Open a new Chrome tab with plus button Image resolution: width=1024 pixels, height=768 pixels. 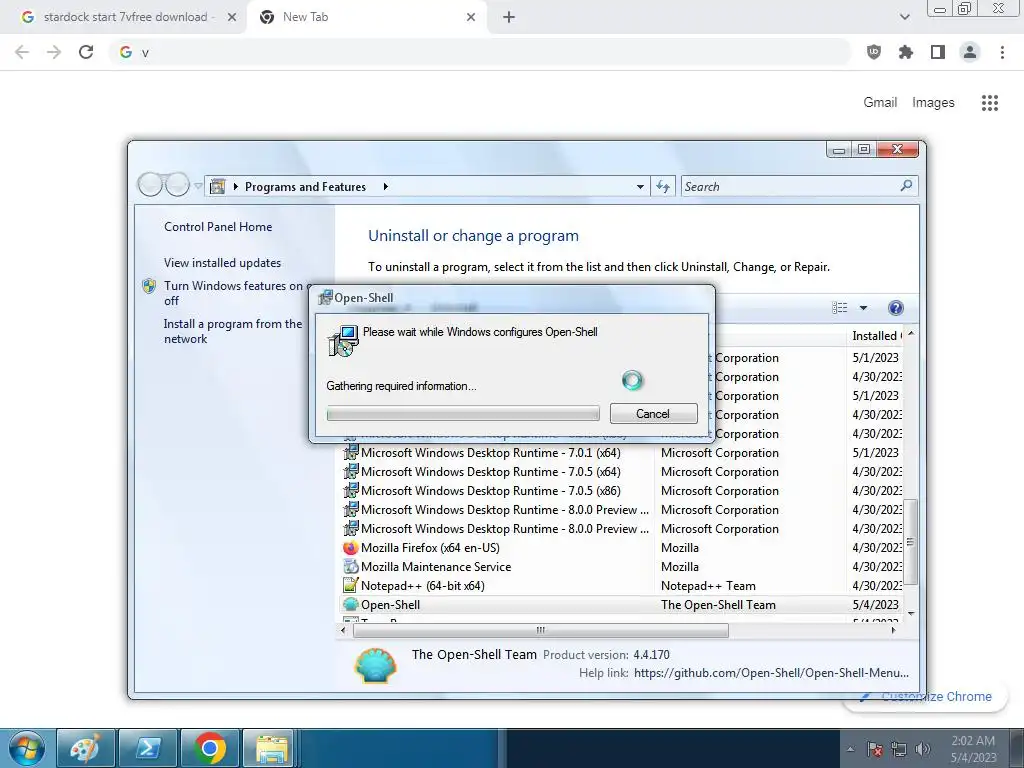tap(509, 17)
